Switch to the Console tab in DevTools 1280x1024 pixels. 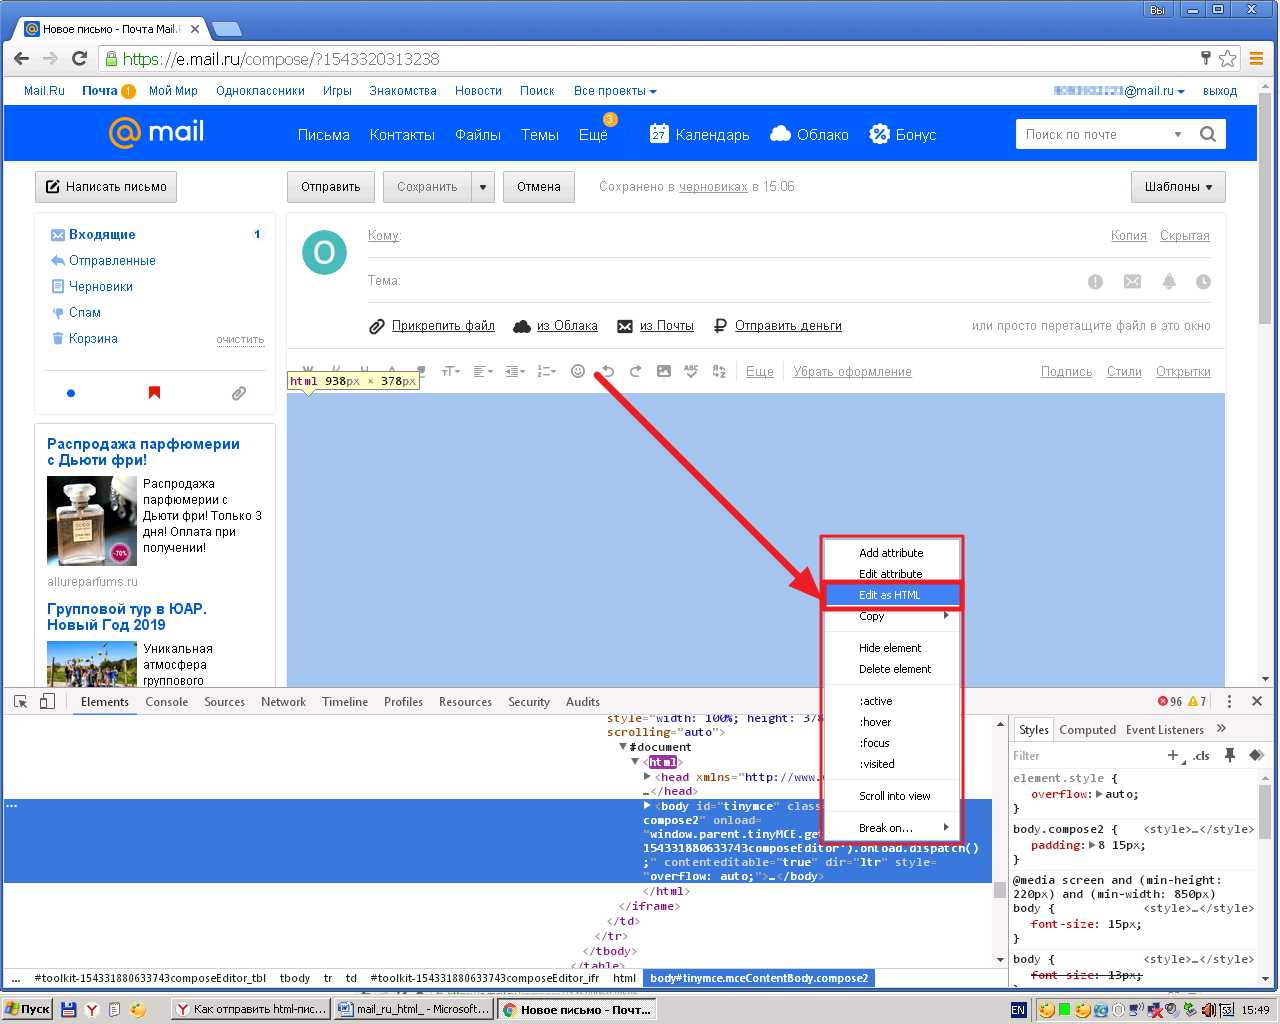pyautogui.click(x=166, y=702)
